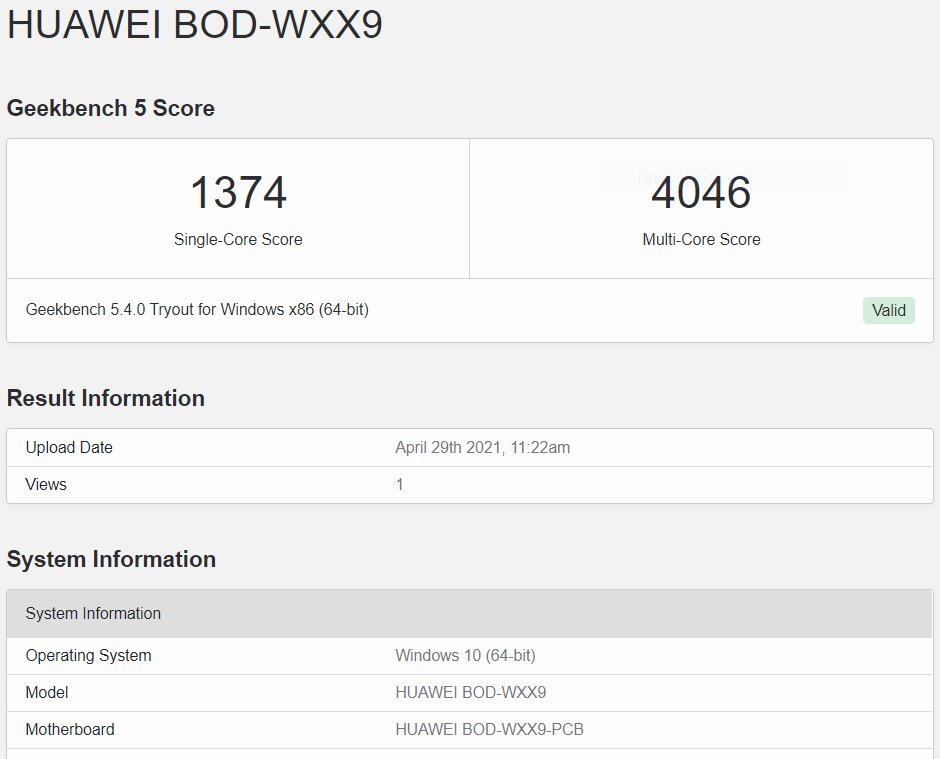The height and width of the screenshot is (759, 940).
Task: Click the Multi-Core Score label
Action: click(x=701, y=239)
